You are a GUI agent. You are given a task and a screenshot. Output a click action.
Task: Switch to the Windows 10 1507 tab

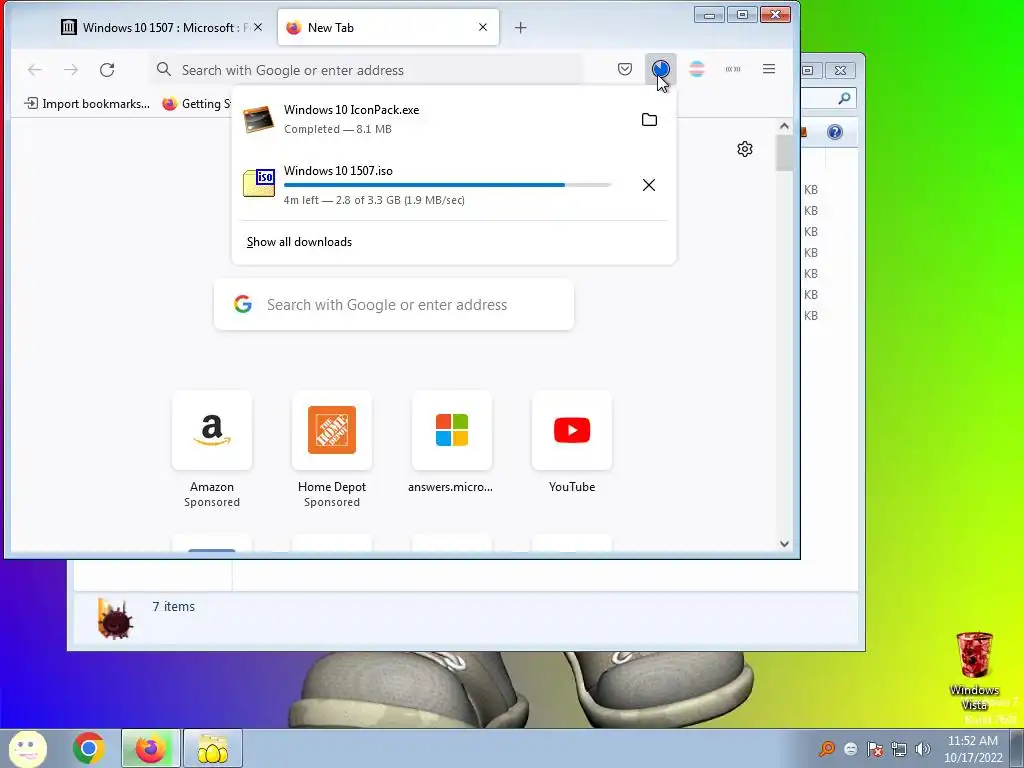click(161, 27)
